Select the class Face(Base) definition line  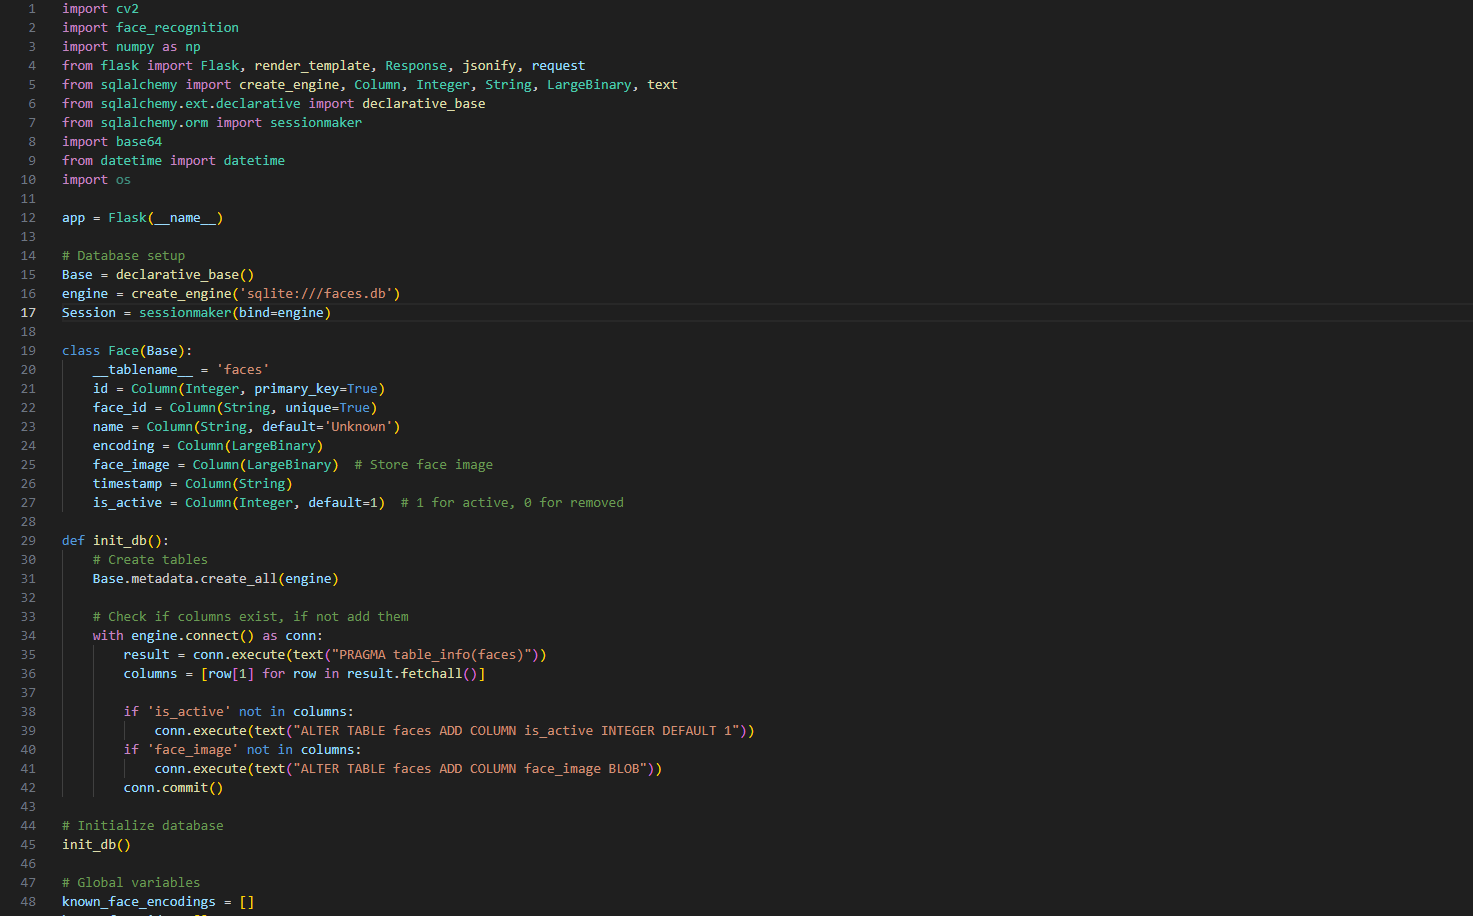(126, 351)
